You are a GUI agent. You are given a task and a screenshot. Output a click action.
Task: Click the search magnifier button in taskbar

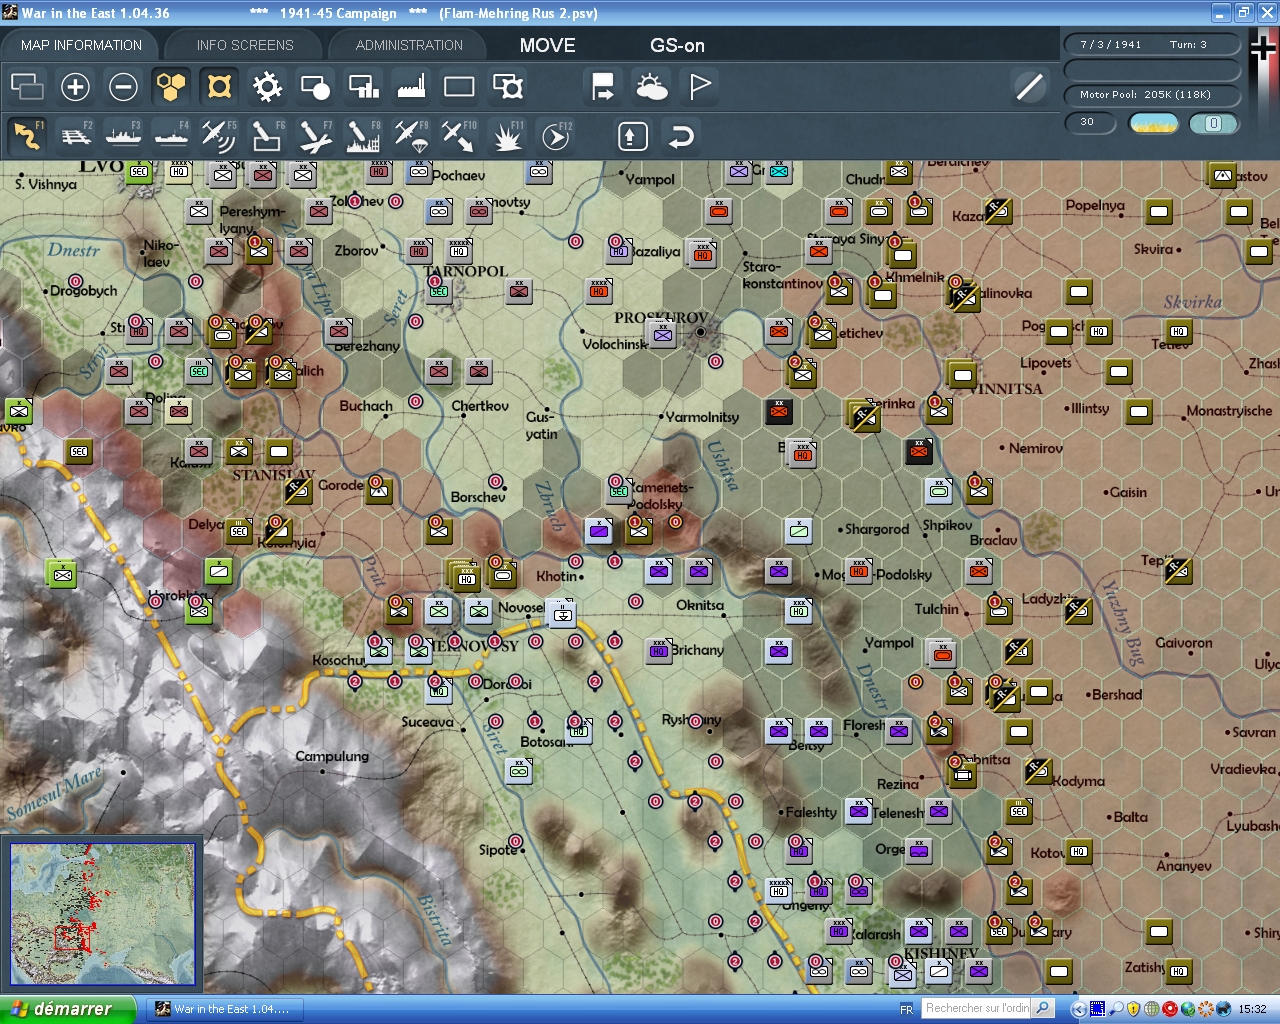click(x=1042, y=1008)
